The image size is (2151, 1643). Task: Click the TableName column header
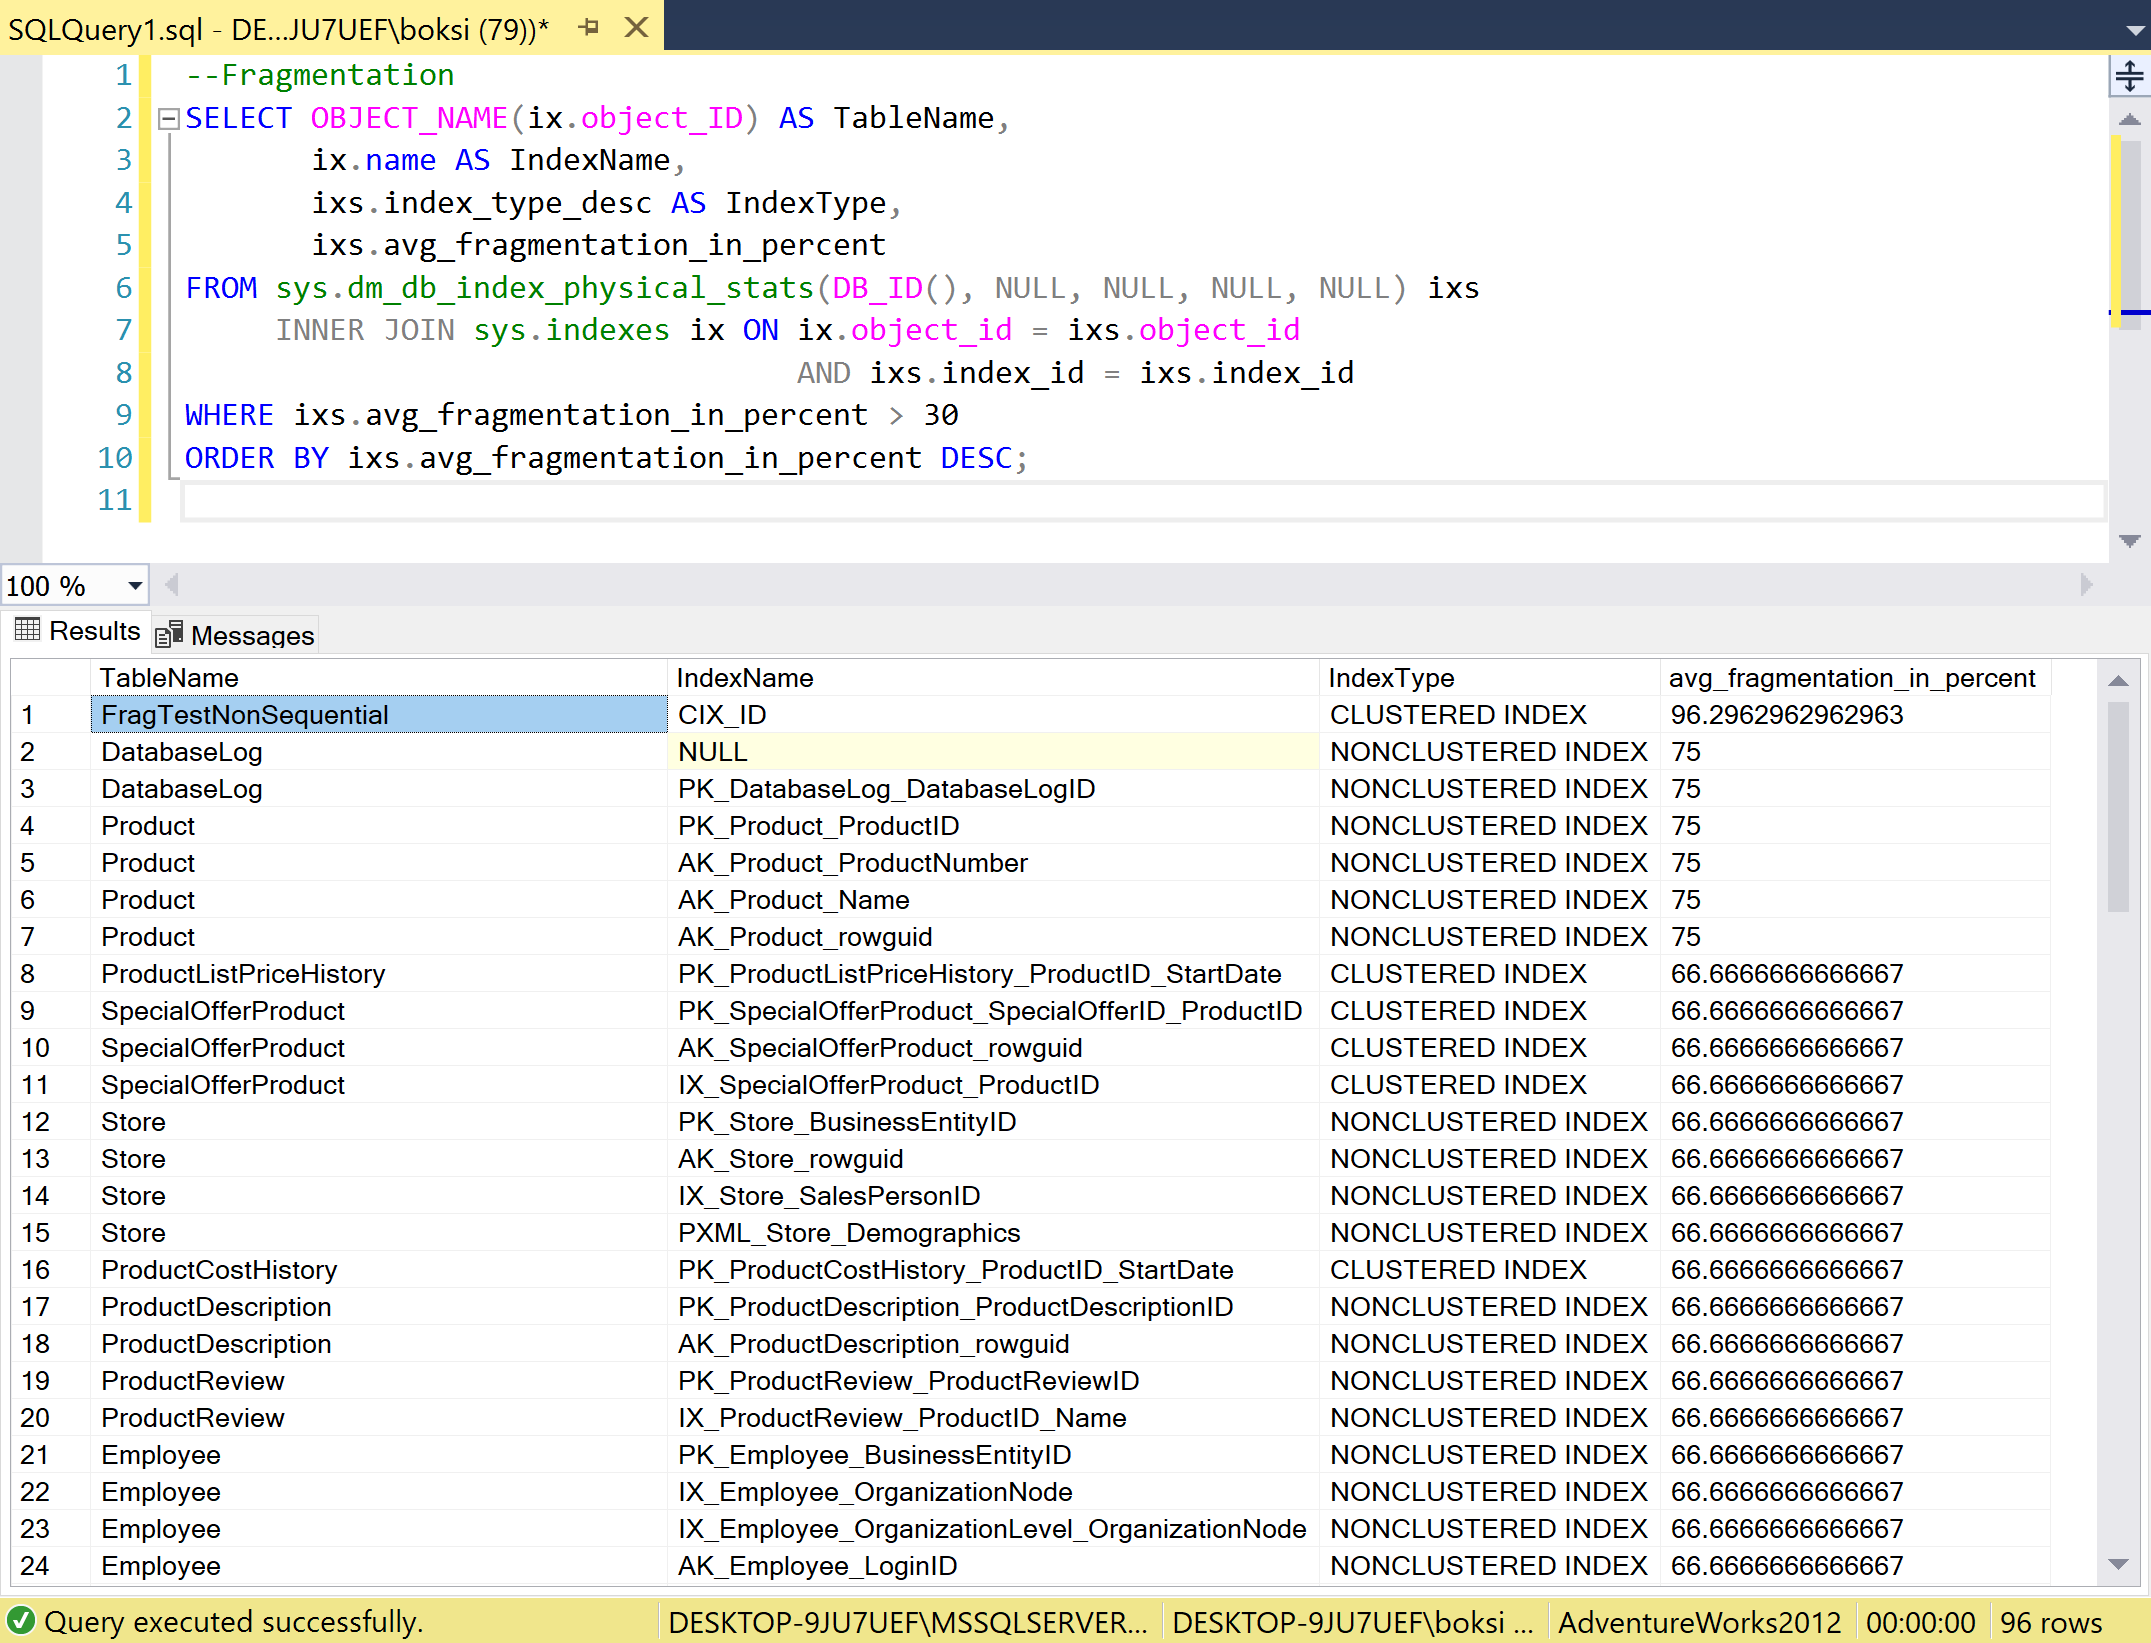(x=168, y=677)
